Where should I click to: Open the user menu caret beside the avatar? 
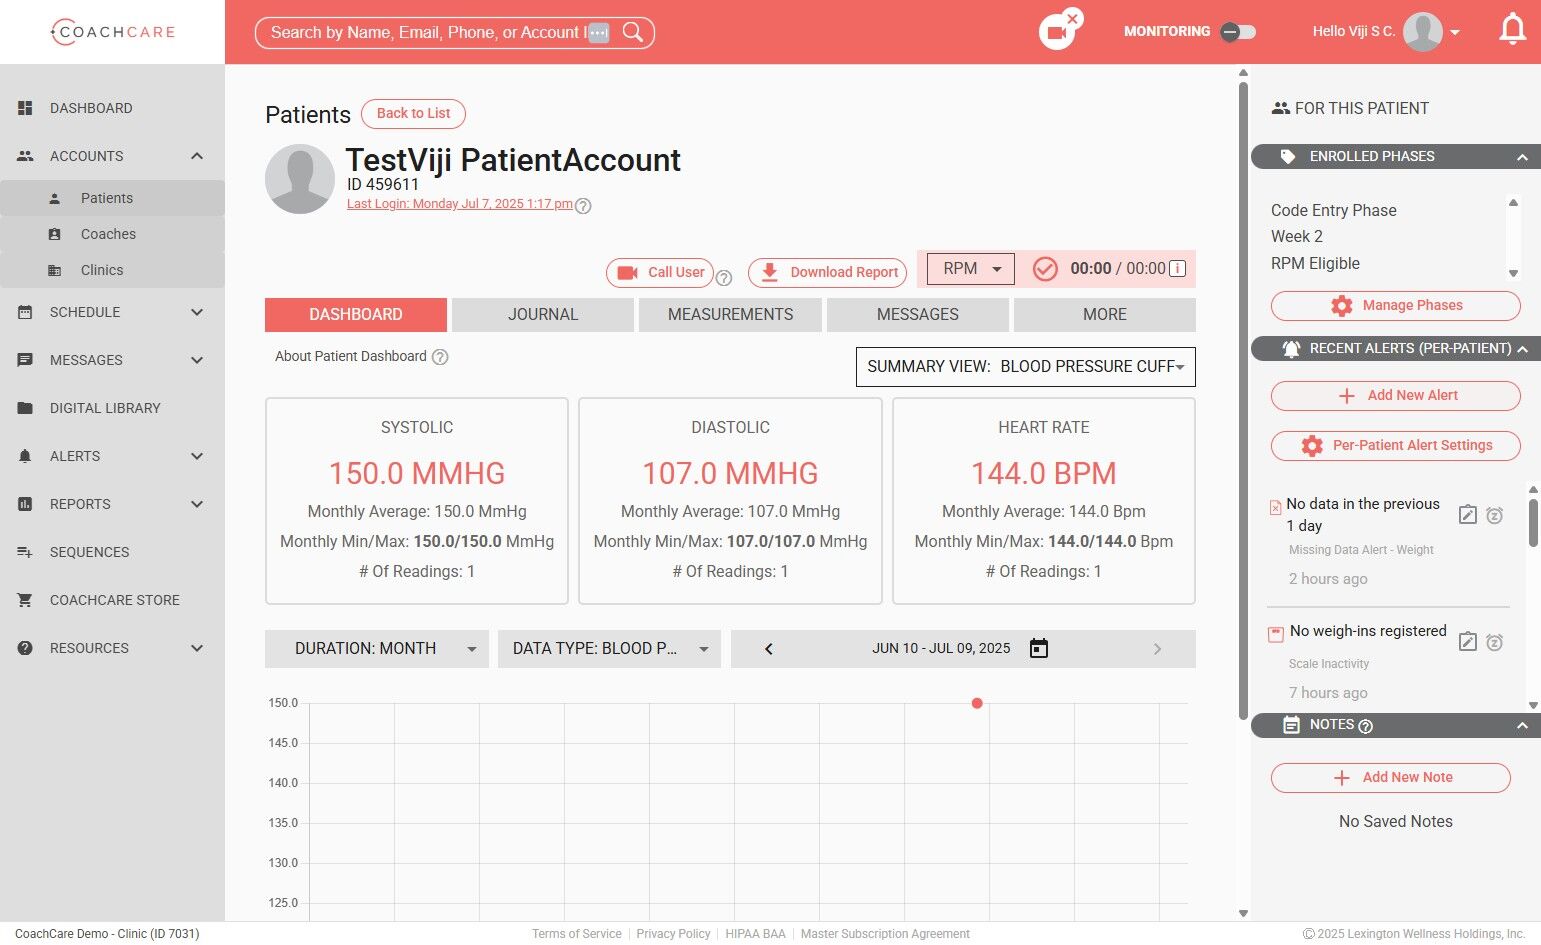[1455, 33]
